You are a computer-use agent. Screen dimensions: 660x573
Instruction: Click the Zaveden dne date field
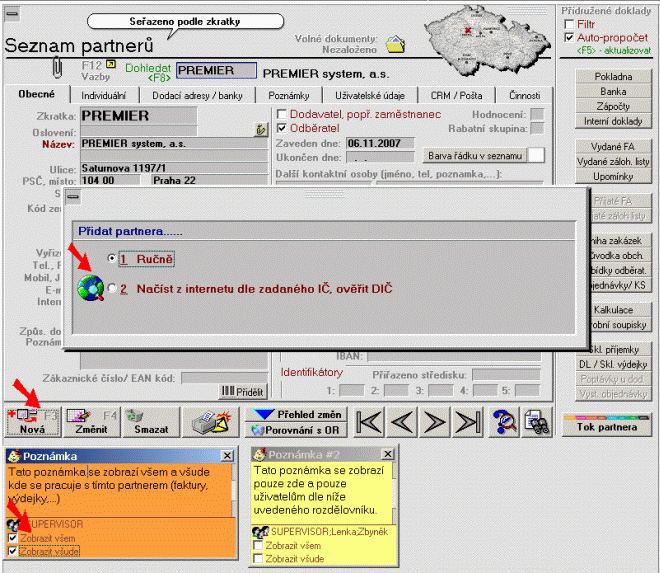pos(380,143)
